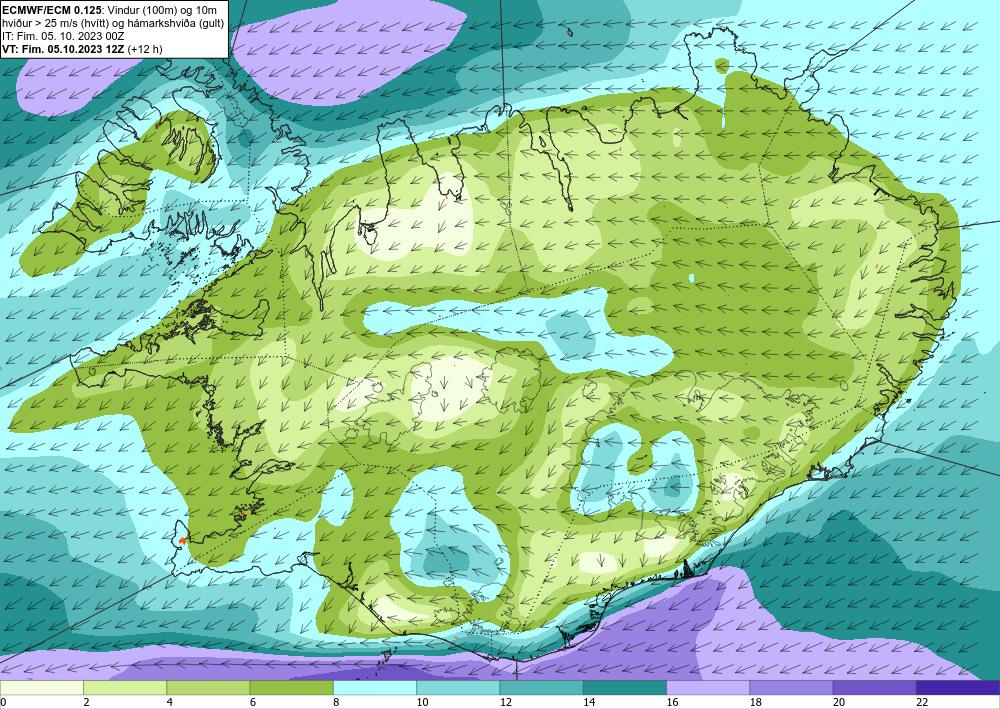
Task: Click the '10' label on the scale
Action: pos(422,702)
